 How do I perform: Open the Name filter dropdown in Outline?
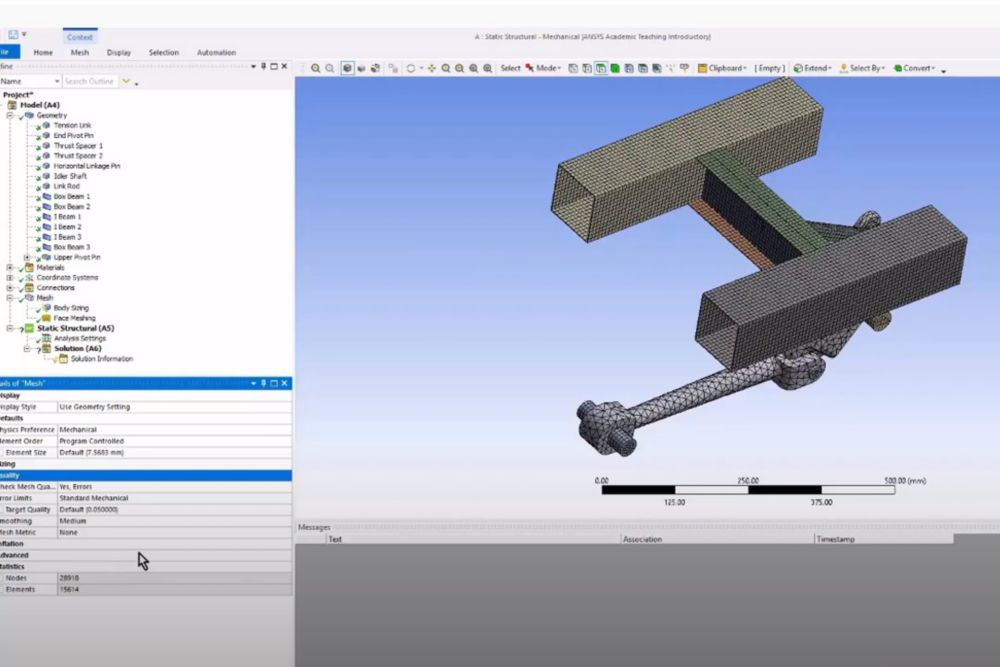(x=56, y=81)
